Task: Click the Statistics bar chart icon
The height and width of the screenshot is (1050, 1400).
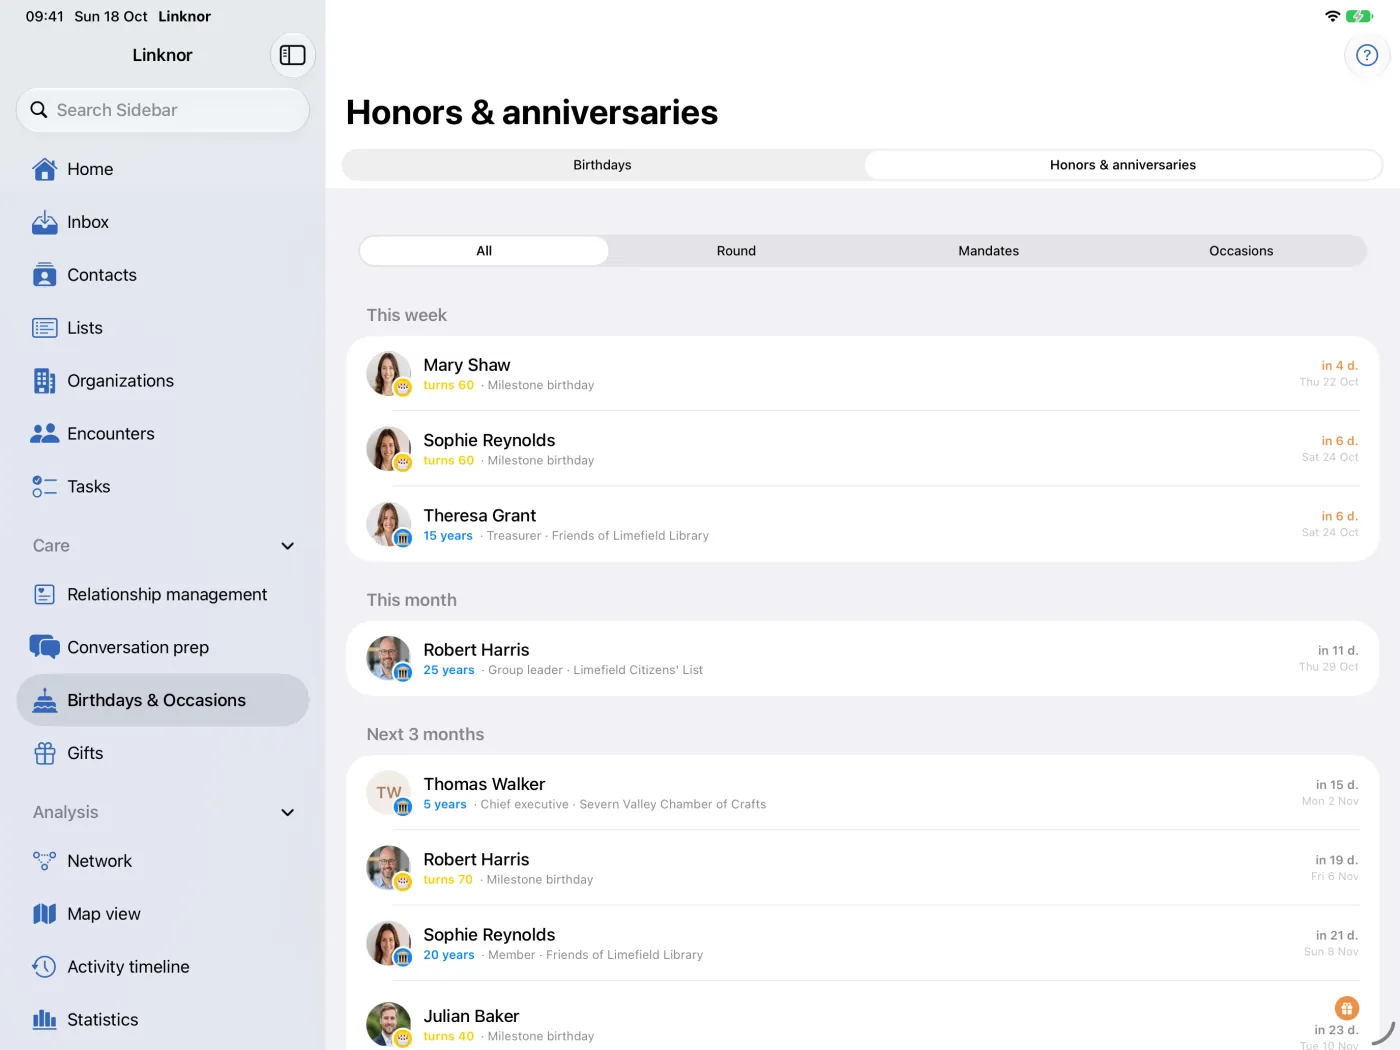Action: pos(45,1020)
